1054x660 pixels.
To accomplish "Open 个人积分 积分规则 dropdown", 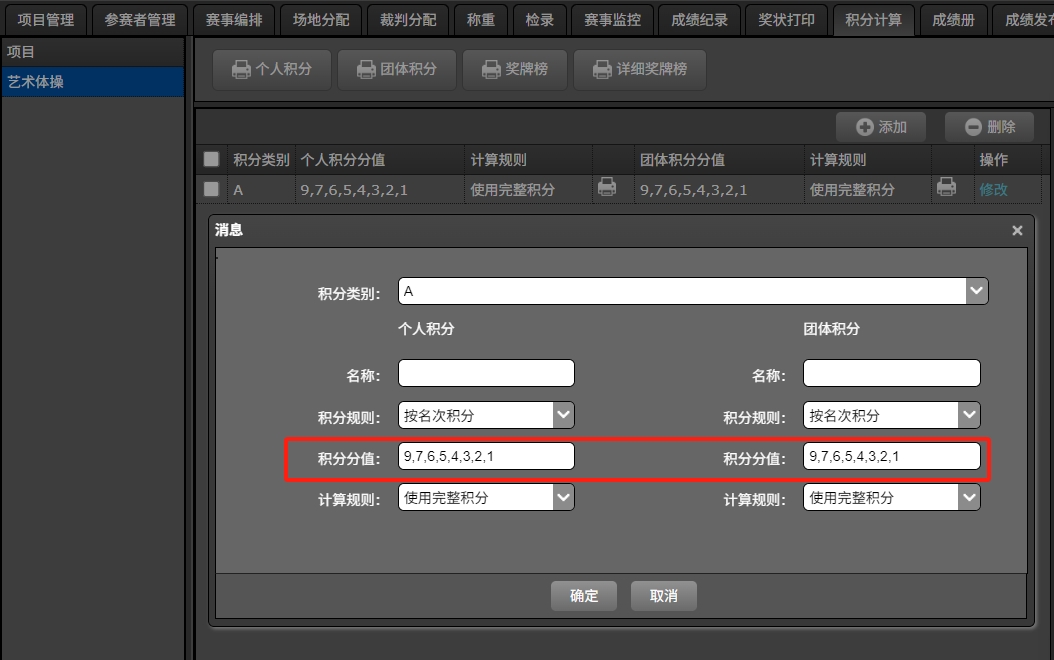I will (563, 415).
